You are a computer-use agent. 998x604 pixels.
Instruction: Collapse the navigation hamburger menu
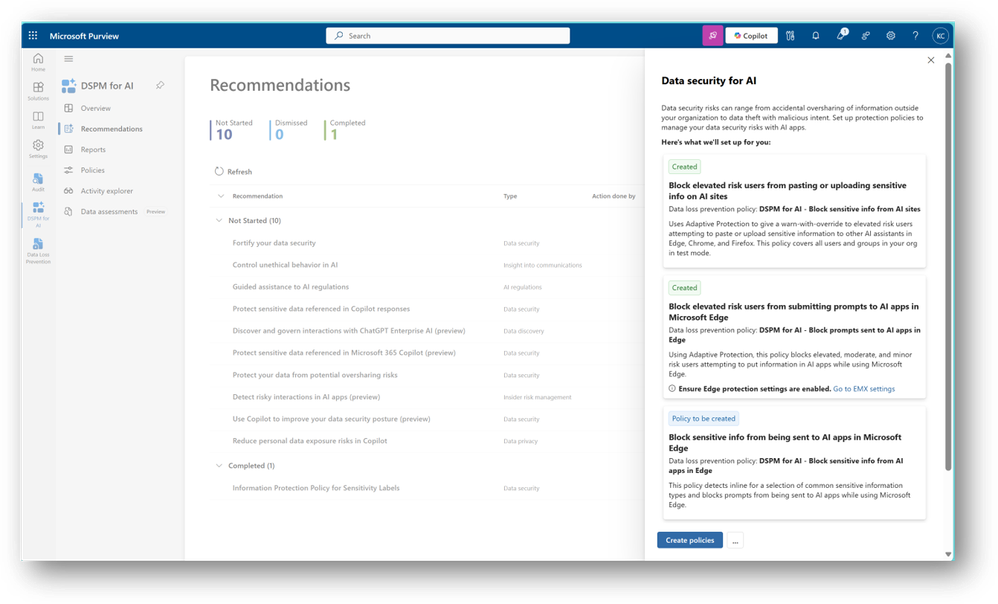pos(69,59)
